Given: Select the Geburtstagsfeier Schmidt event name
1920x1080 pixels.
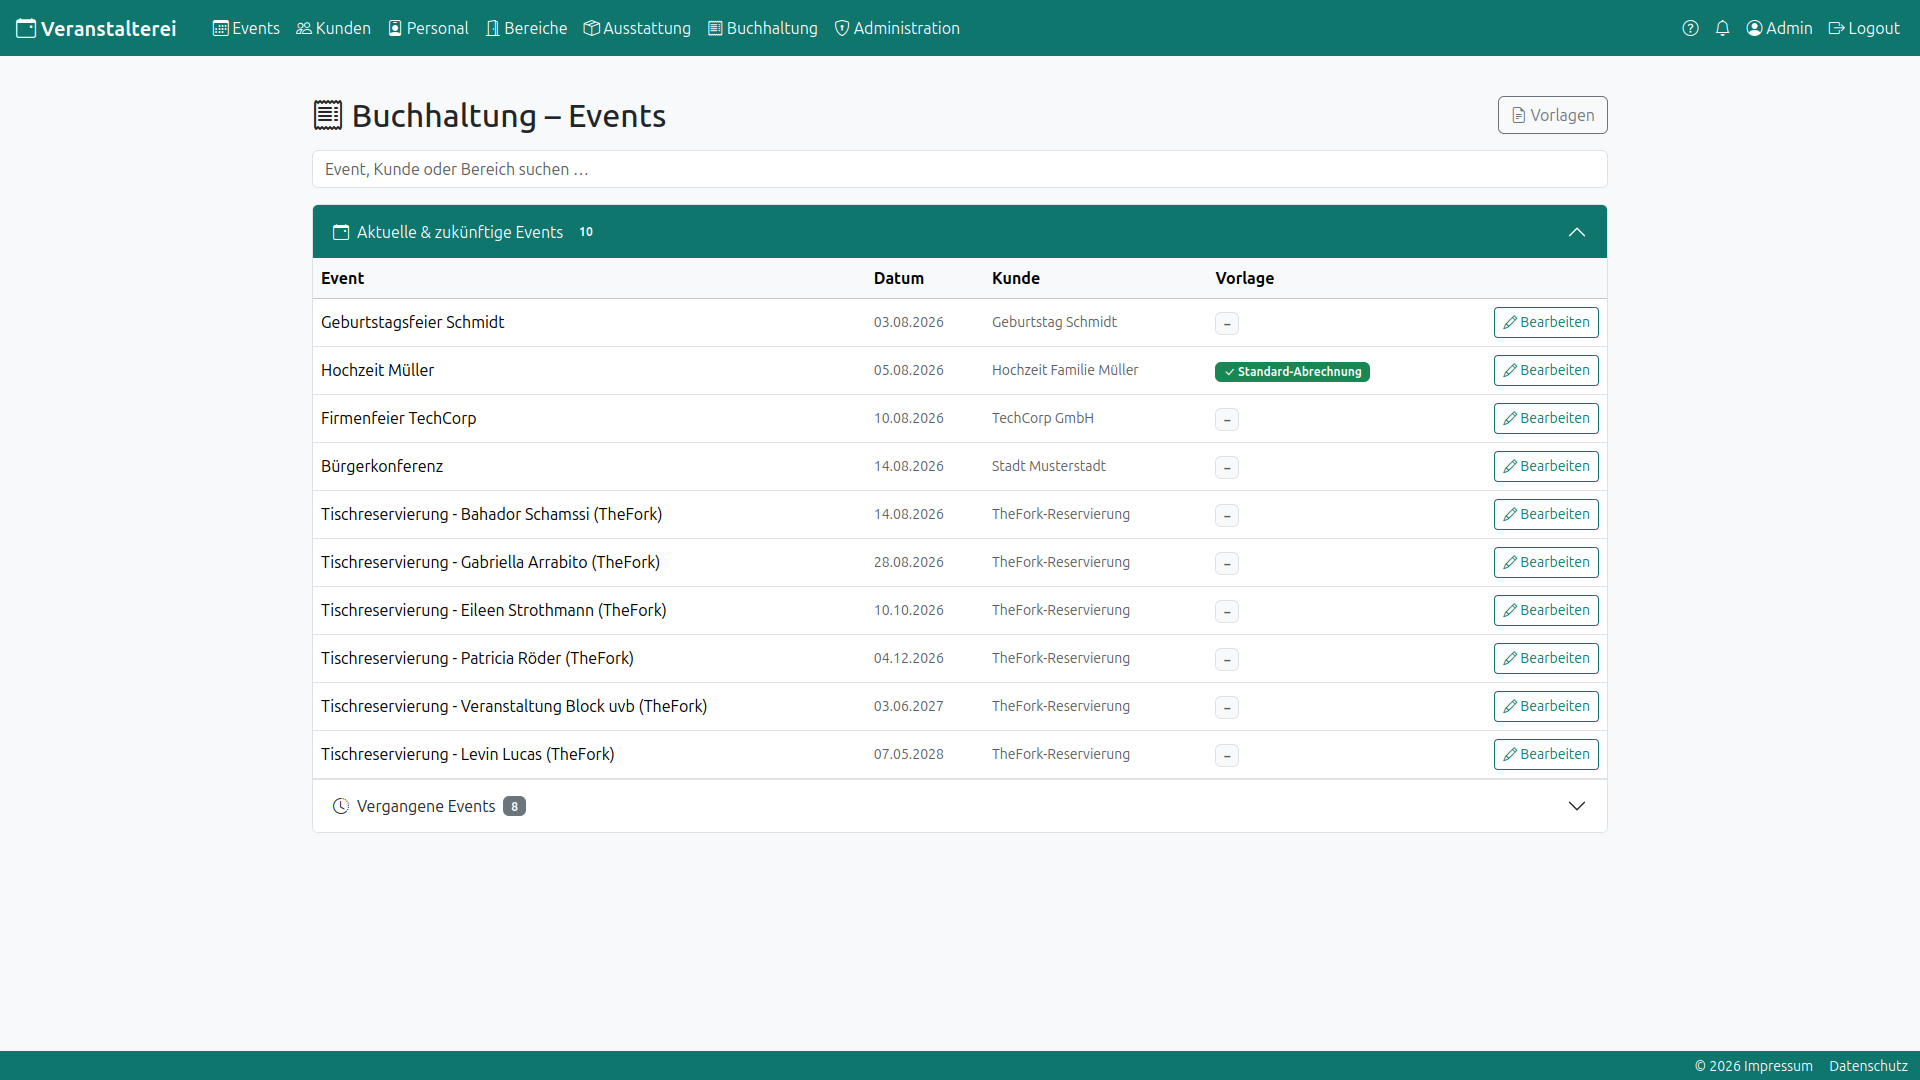Looking at the screenshot, I should tap(412, 322).
